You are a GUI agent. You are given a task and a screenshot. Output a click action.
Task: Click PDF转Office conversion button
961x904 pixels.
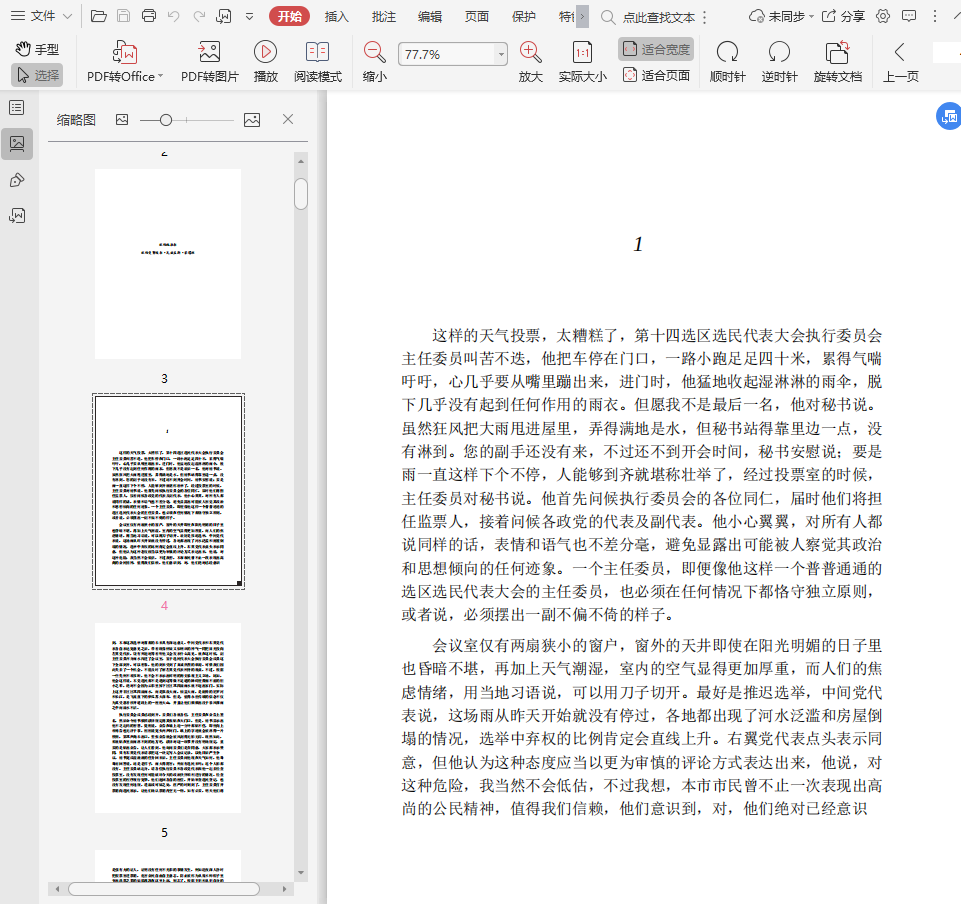(124, 61)
